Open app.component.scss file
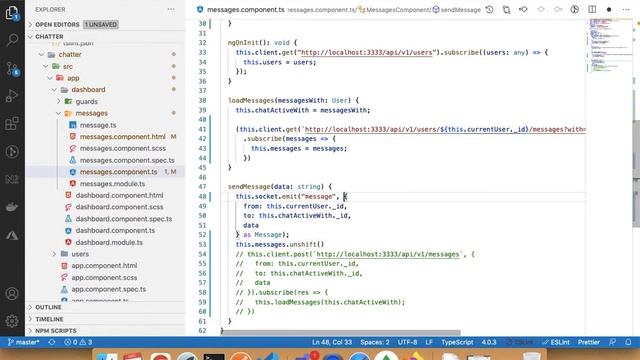Image resolution: width=640 pixels, height=360 pixels. pyautogui.click(x=105, y=277)
